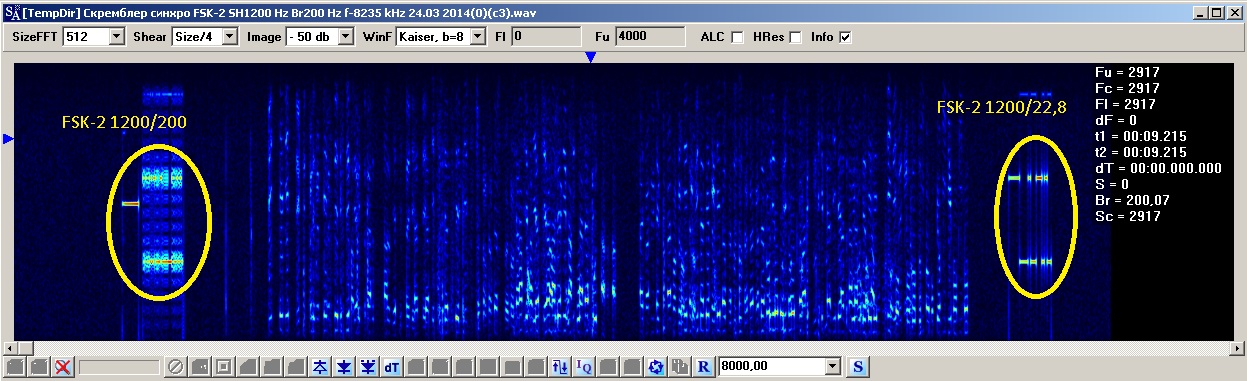Click the crossed-circle cancel icon
This screenshot has height=381, width=1247.
[175, 366]
